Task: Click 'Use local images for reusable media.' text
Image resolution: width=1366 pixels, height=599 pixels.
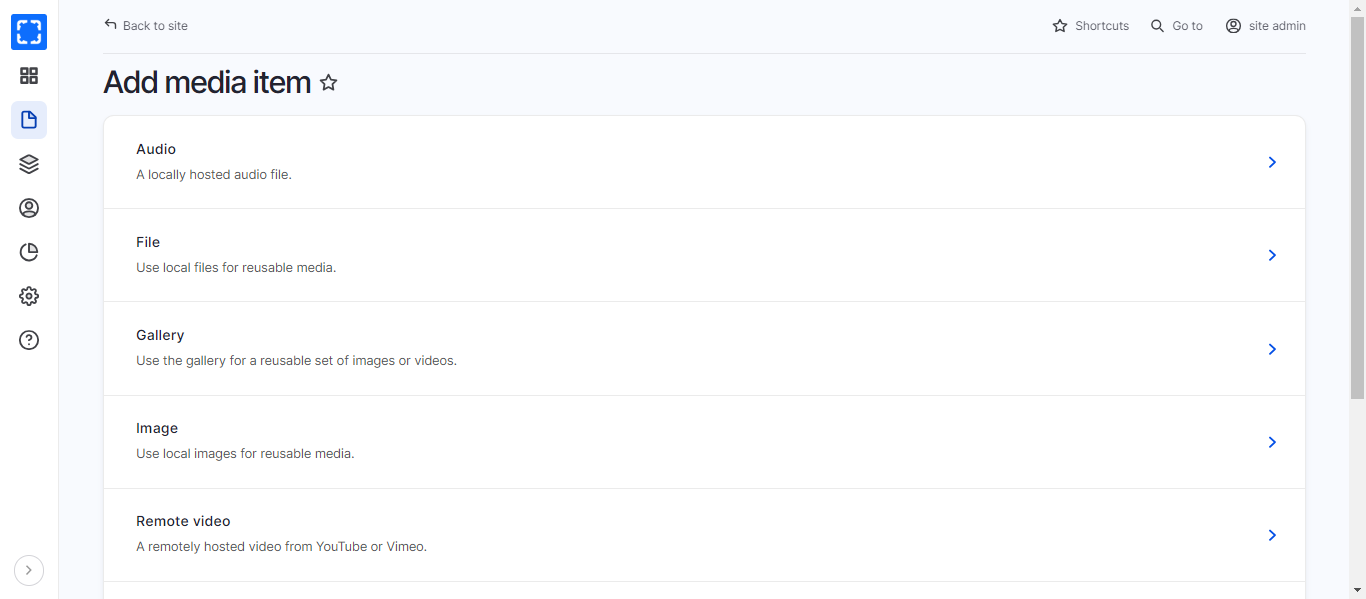Action: coord(245,453)
